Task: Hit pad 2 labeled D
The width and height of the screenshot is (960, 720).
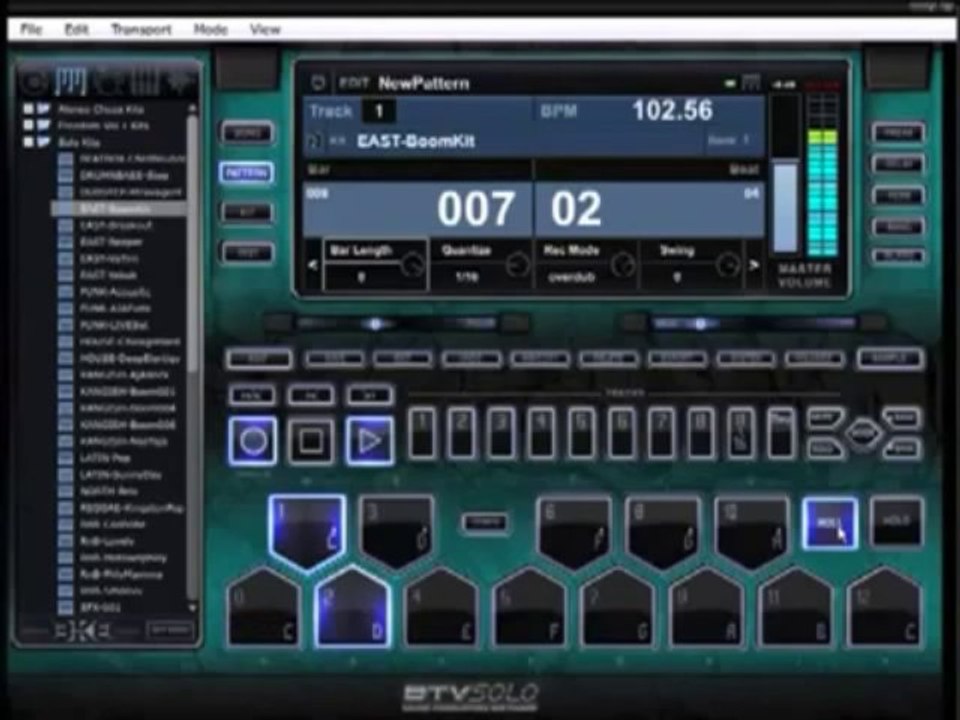Action: tap(353, 607)
